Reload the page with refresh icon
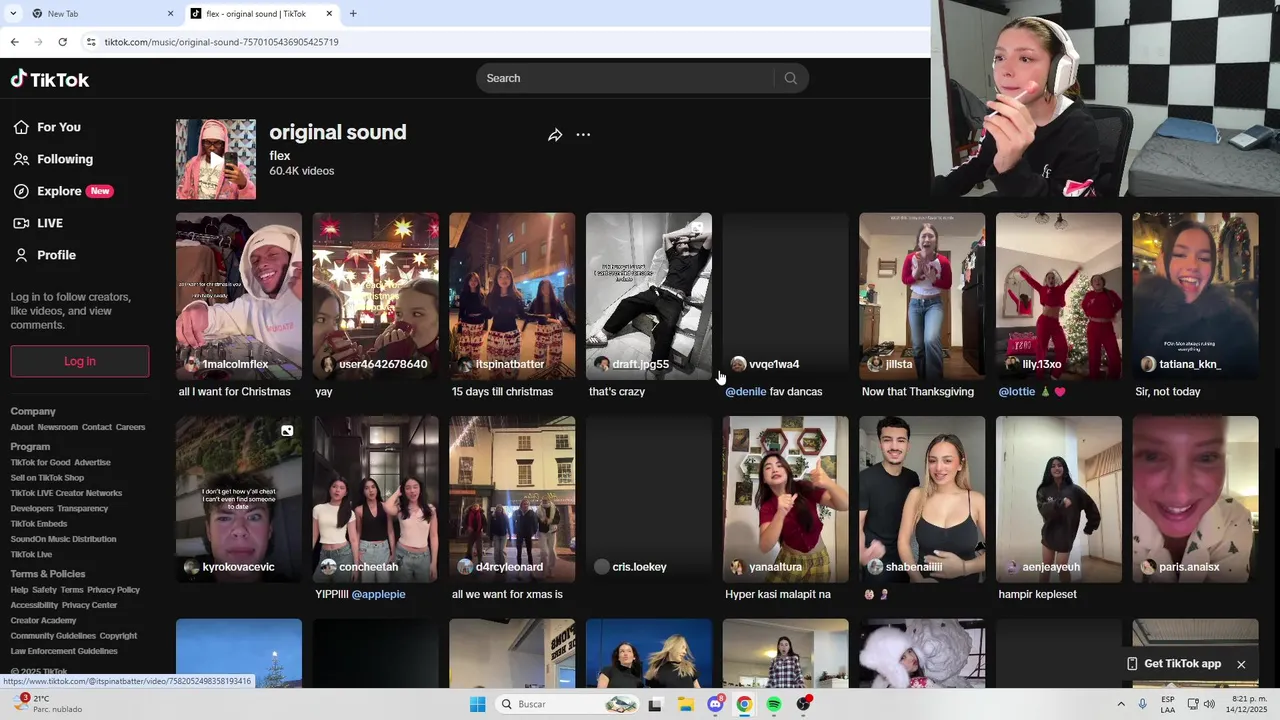This screenshot has height=720, width=1280. [62, 42]
